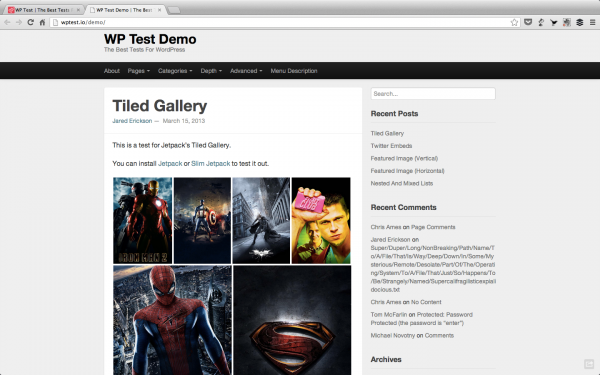Bookmark this page with the star icon
Image resolution: width=600 pixels, height=375 pixels.
click(x=514, y=22)
